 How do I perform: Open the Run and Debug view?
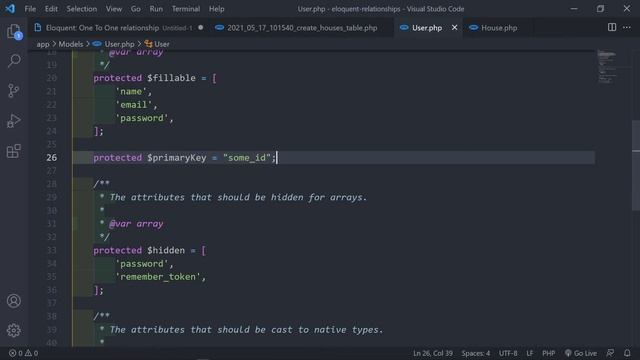14,120
